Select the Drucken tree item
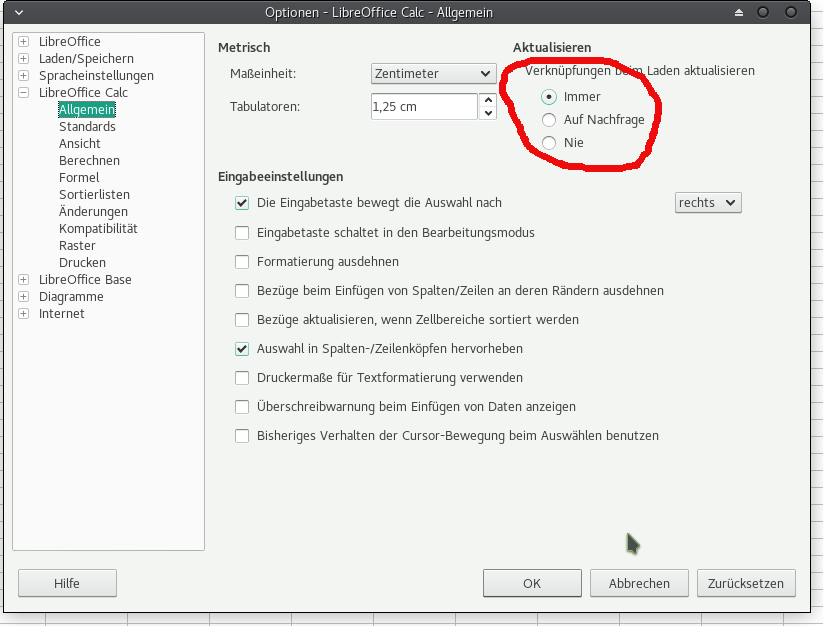Image resolution: width=823 pixels, height=626 pixels. pyautogui.click(x=82, y=263)
